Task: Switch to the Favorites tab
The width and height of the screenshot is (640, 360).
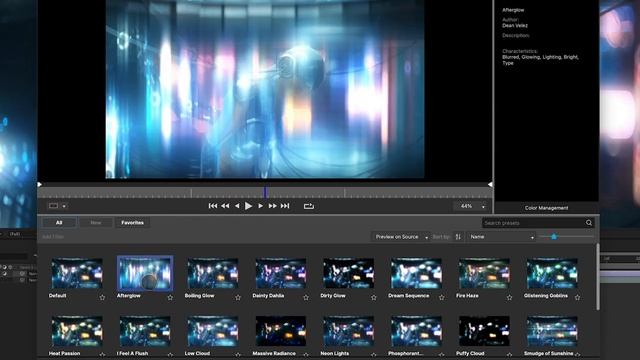Action: click(x=132, y=222)
